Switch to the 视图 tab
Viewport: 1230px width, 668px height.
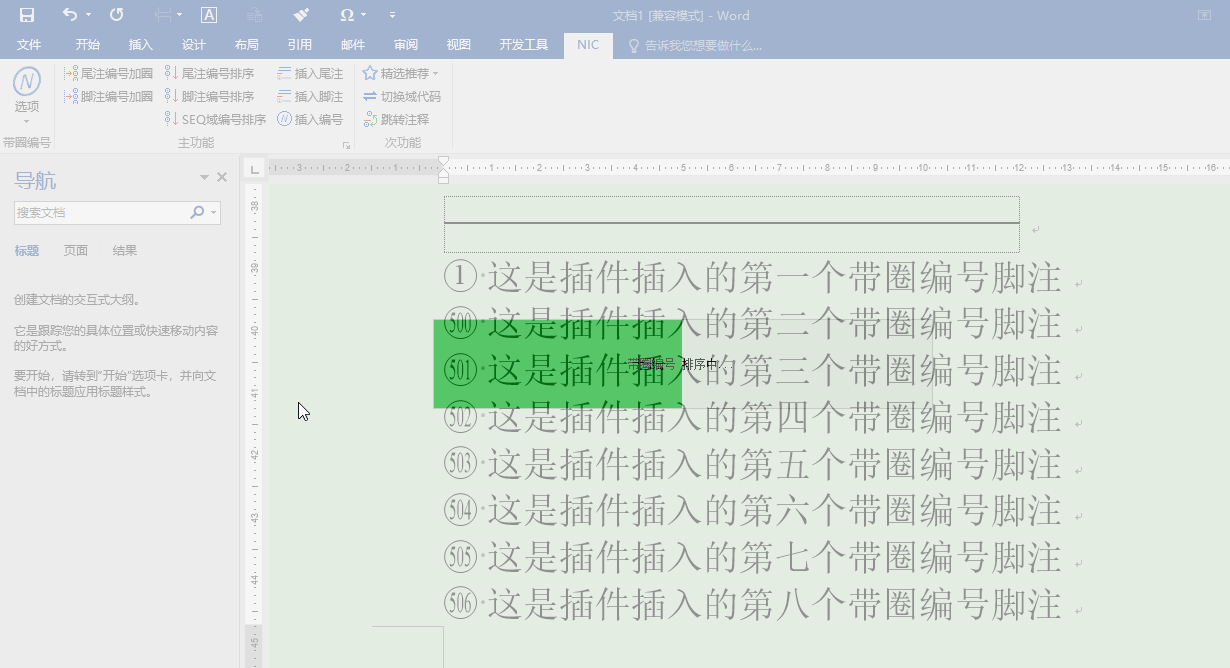[459, 45]
